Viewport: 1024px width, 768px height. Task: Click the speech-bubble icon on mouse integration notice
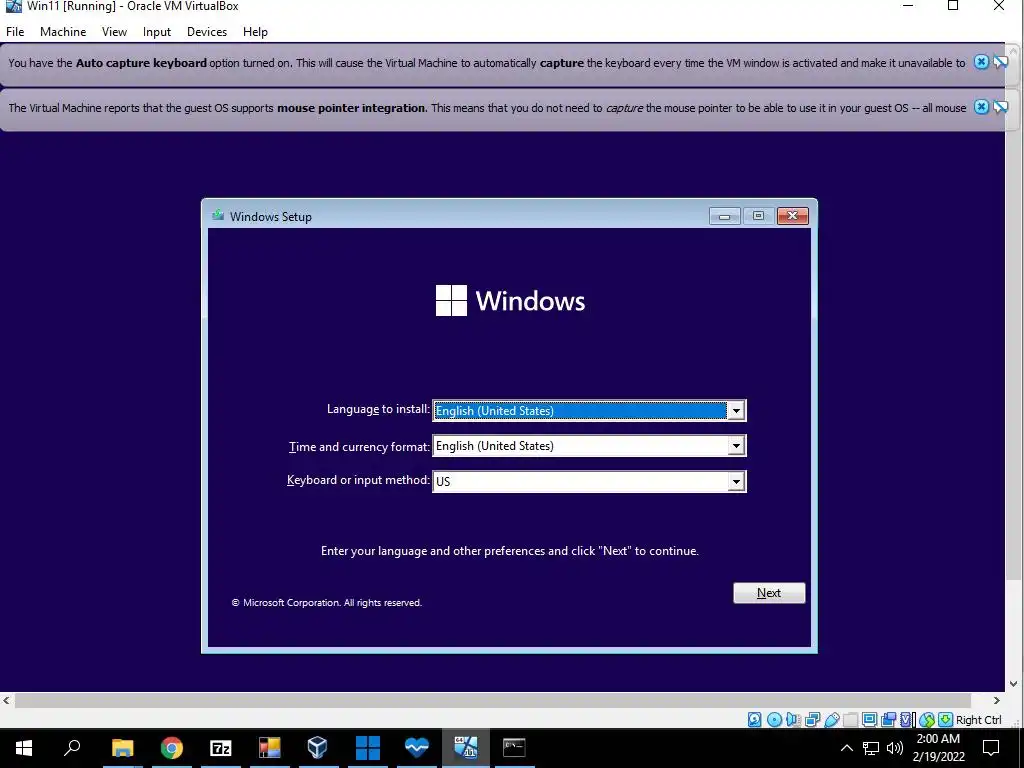pyautogui.click(x=1000, y=106)
